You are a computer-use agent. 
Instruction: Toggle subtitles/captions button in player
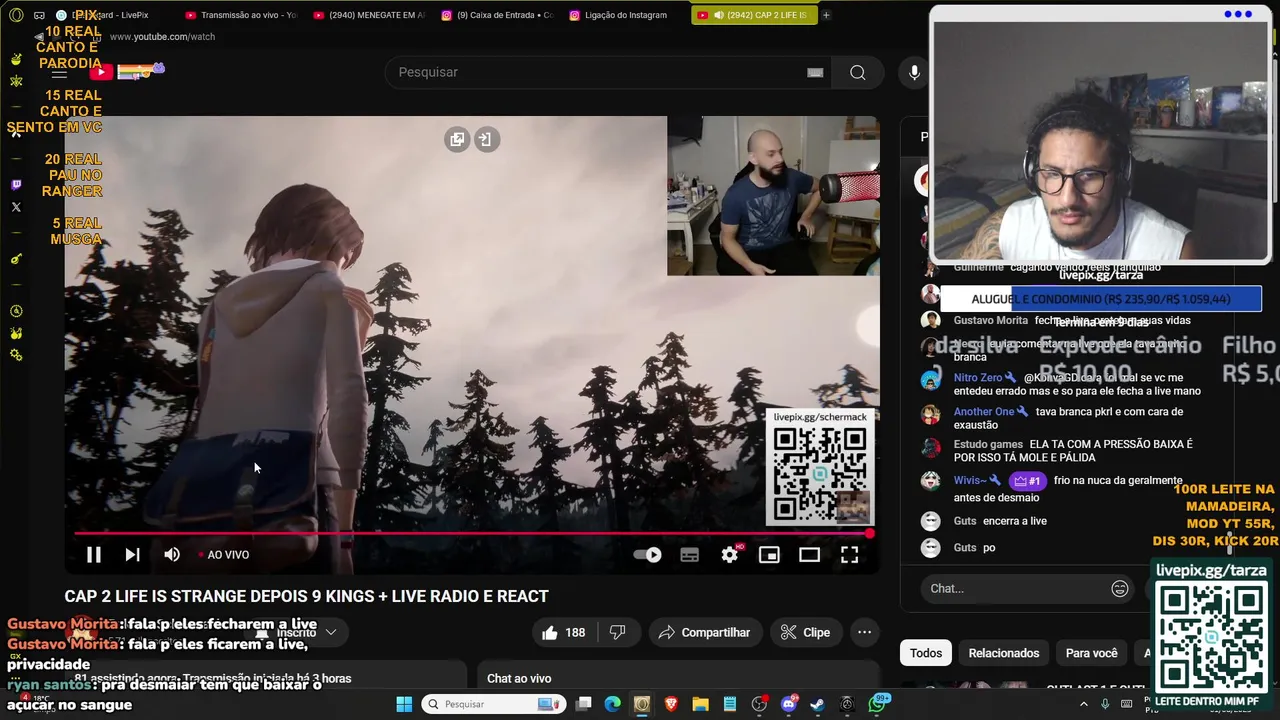(x=689, y=555)
